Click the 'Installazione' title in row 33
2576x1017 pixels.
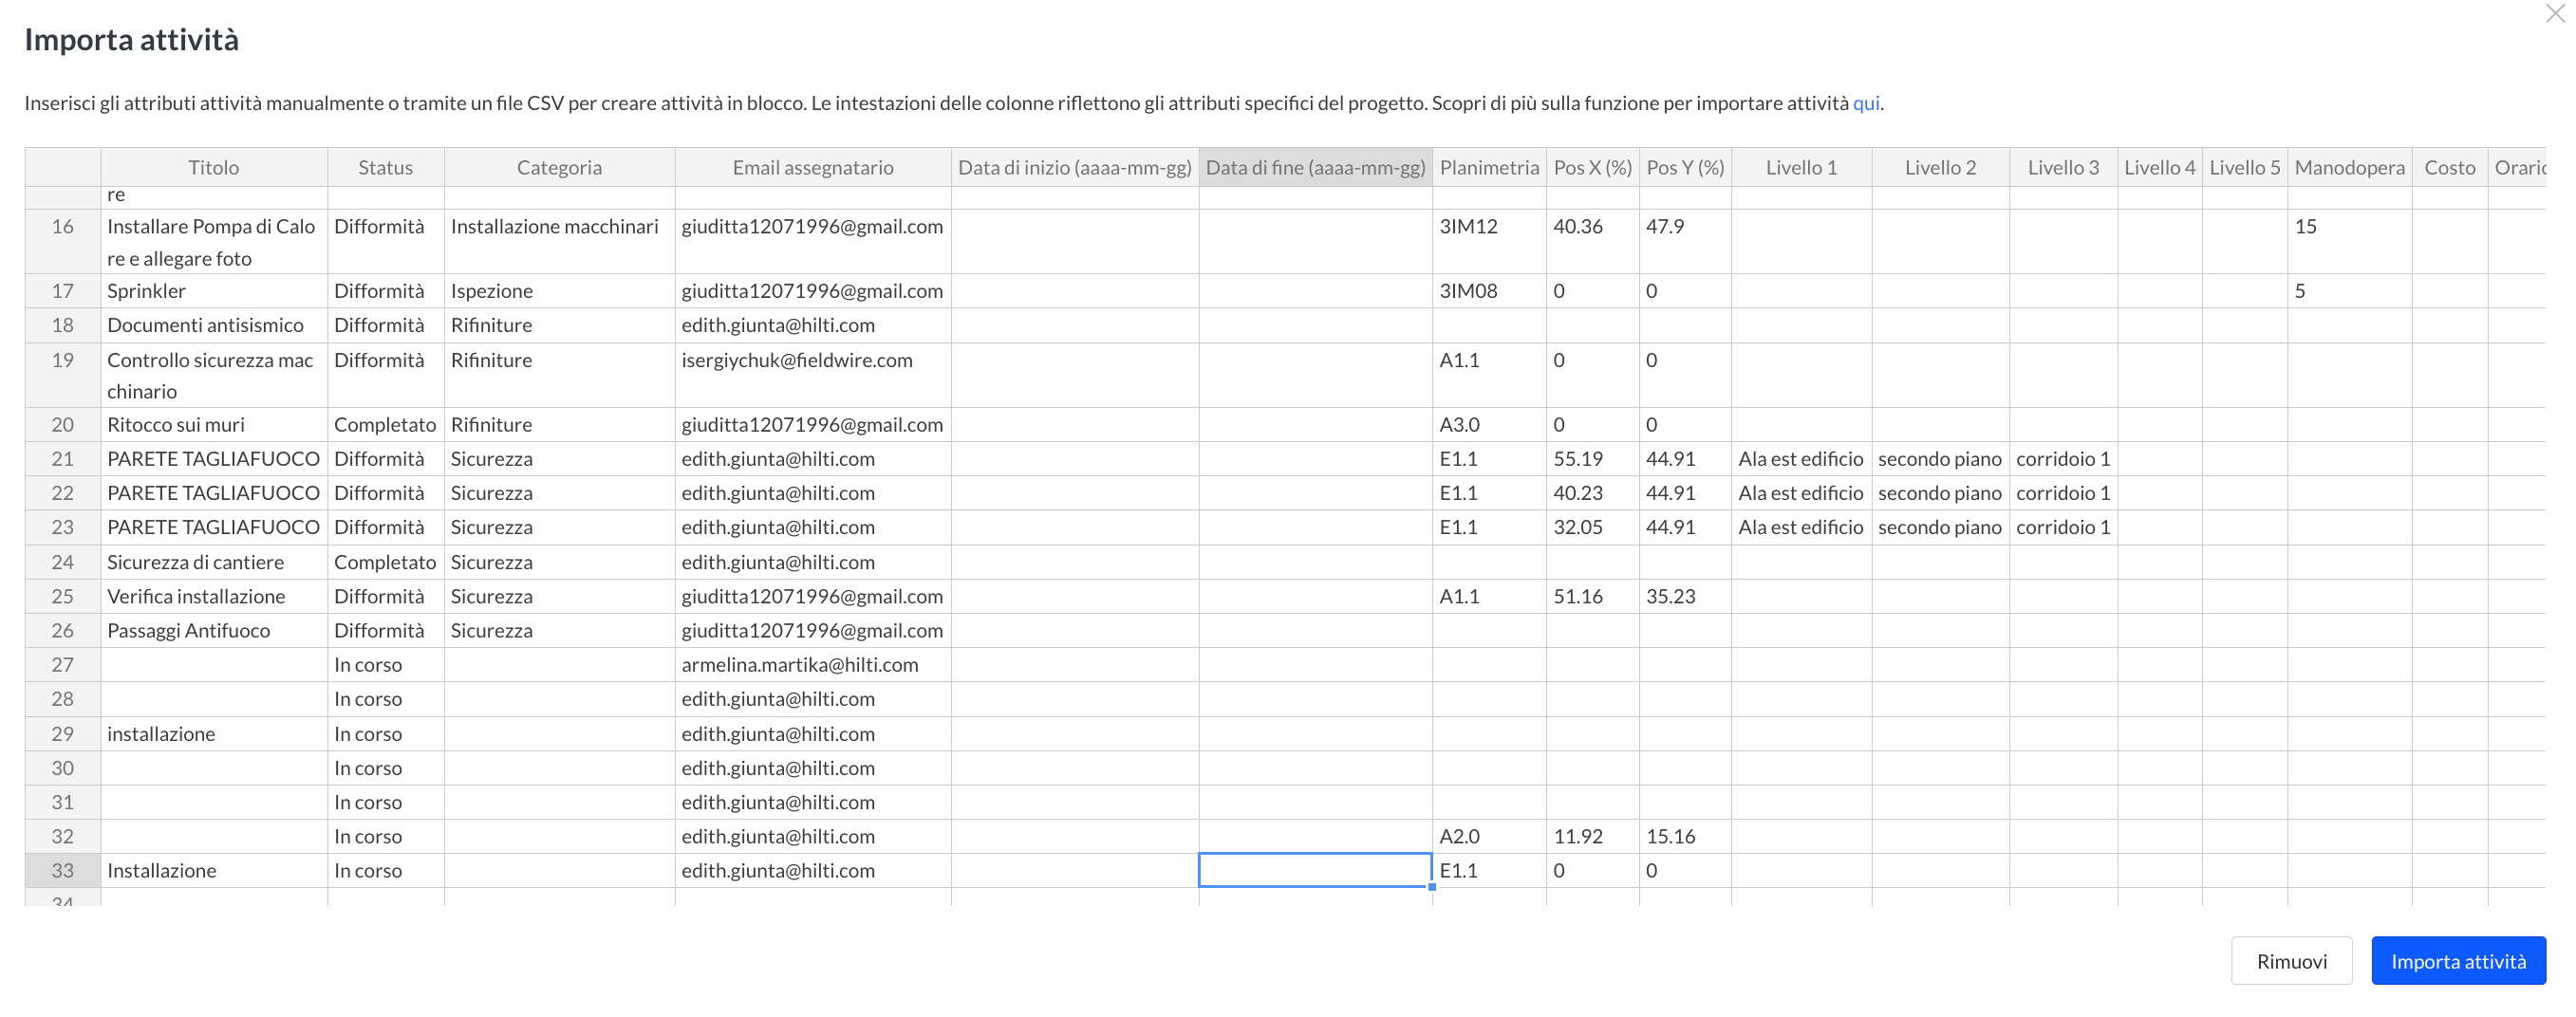(x=214, y=870)
